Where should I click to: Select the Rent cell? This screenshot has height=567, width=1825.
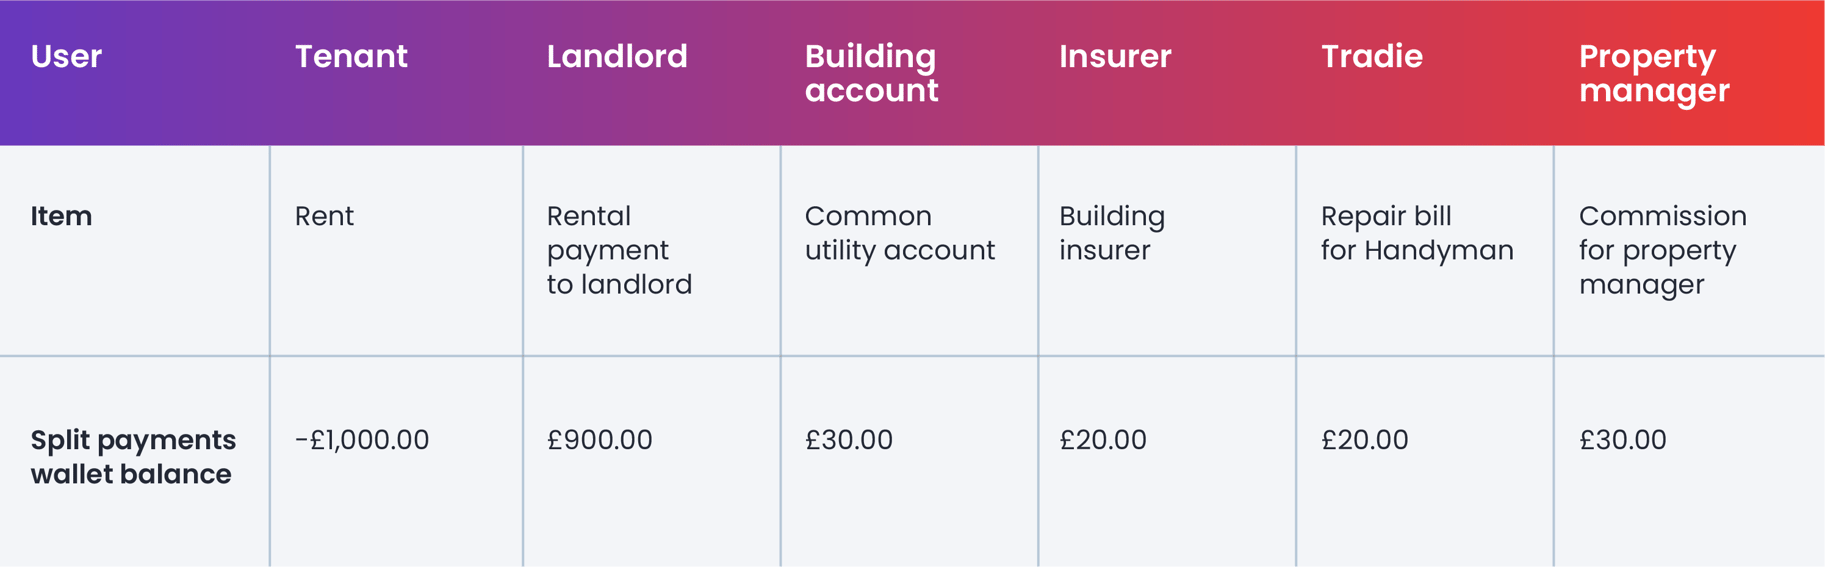[324, 216]
